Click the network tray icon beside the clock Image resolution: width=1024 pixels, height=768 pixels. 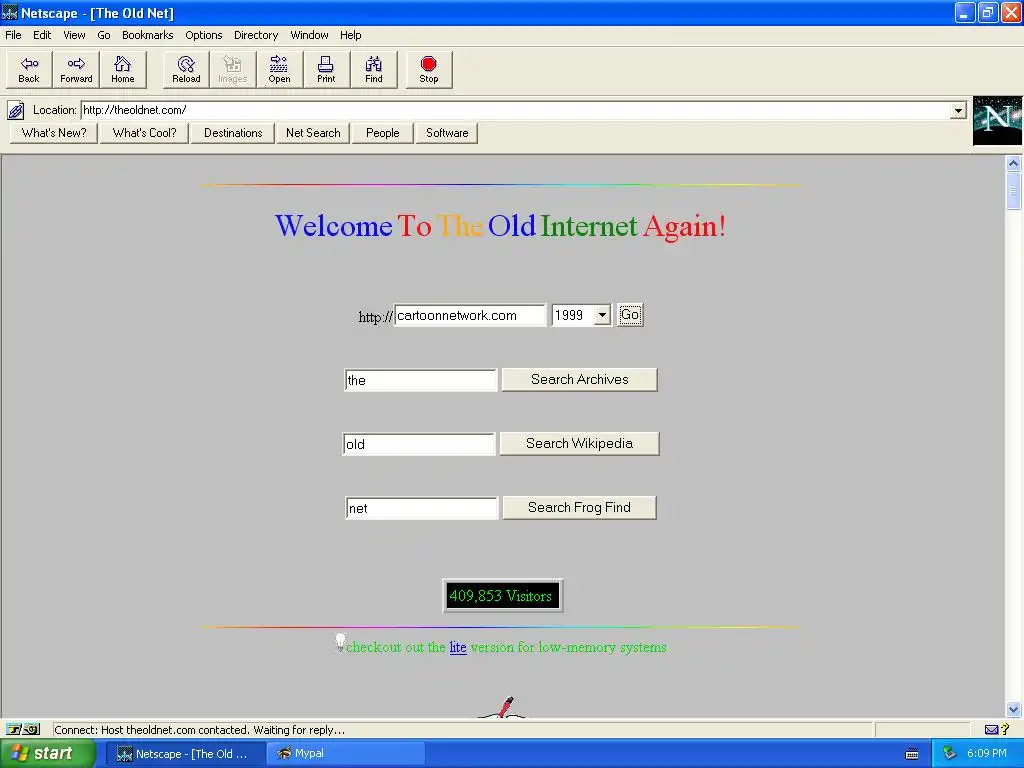coord(949,754)
